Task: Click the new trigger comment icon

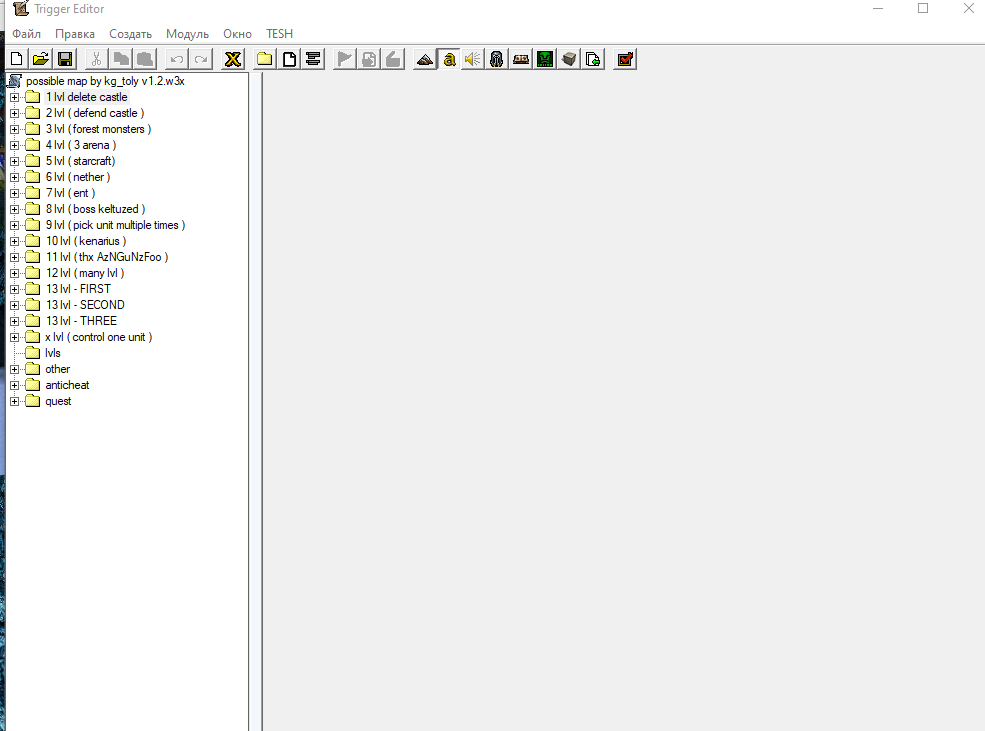Action: coord(313,59)
